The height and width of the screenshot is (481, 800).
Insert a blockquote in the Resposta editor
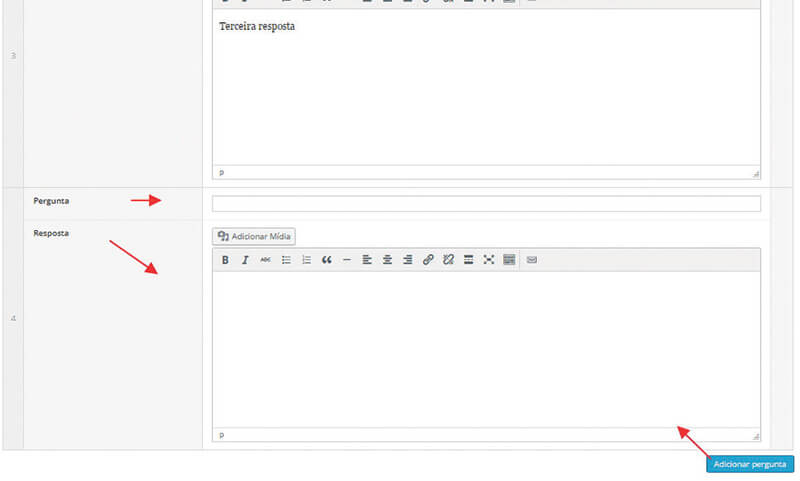327,260
